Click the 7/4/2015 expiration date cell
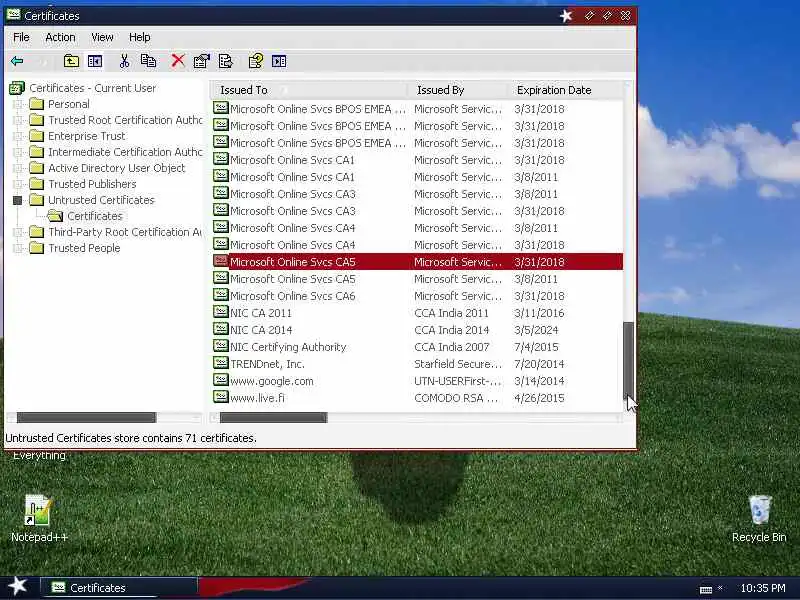The width and height of the screenshot is (800, 600). (x=536, y=347)
